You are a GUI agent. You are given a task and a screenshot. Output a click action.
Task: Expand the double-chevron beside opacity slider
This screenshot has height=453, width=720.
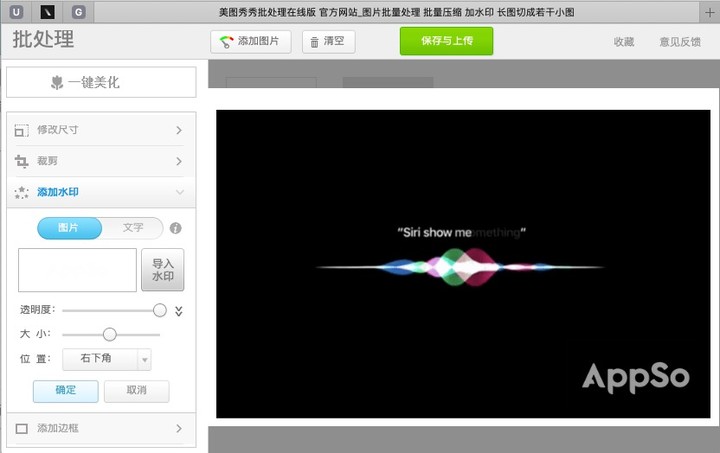tap(179, 311)
